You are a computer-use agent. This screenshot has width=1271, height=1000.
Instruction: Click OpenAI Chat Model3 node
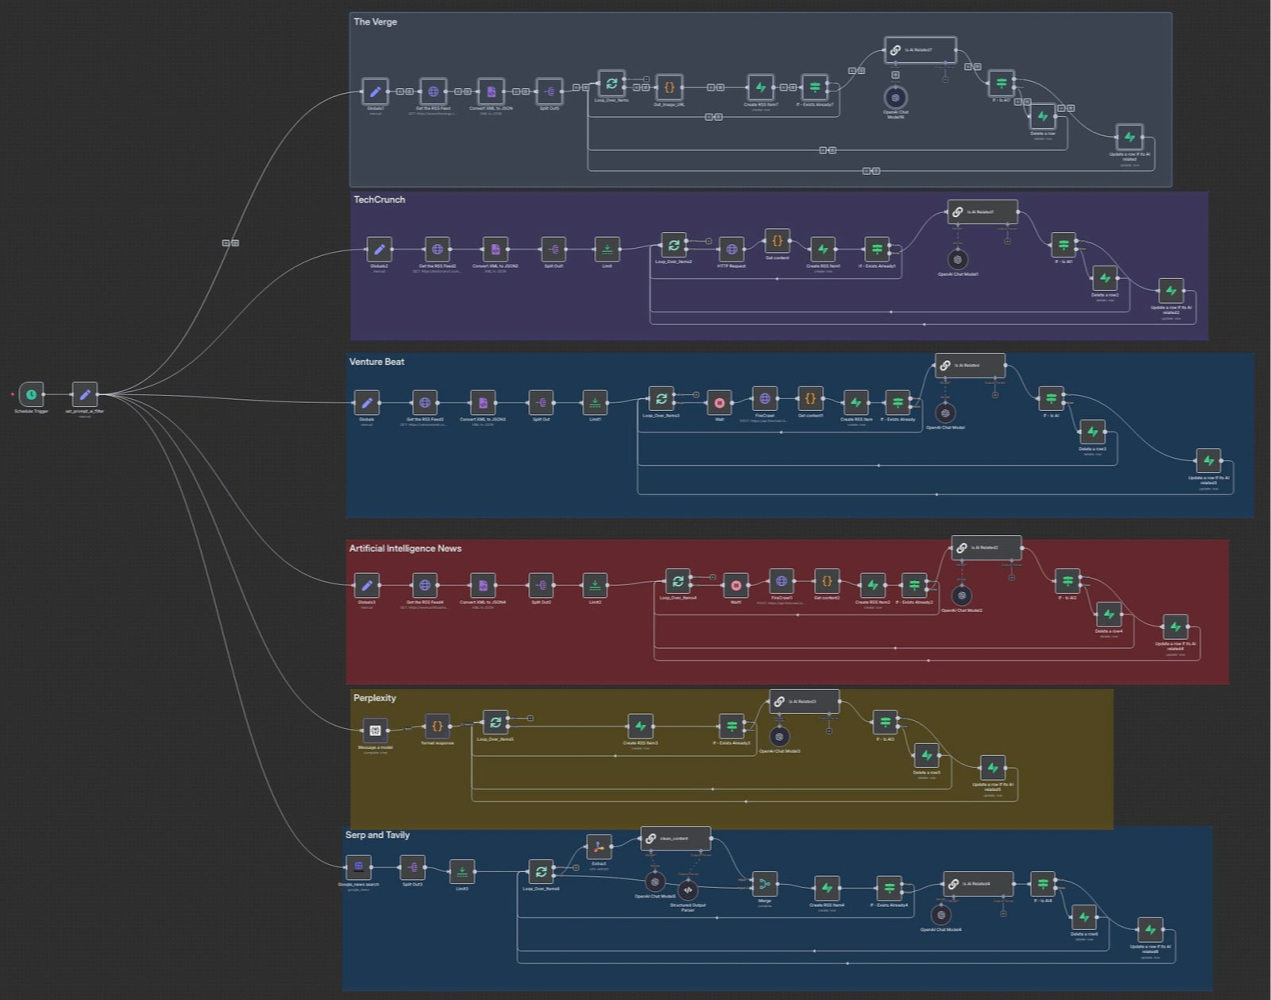point(779,736)
